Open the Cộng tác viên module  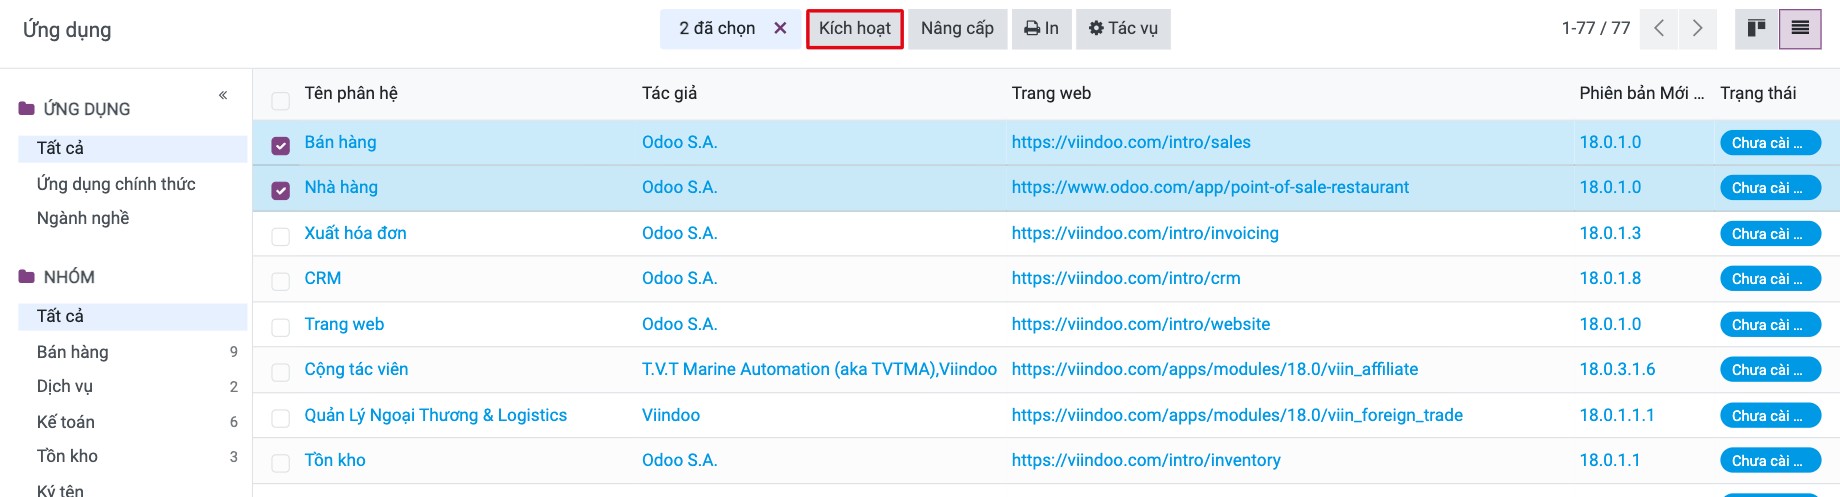pyautogui.click(x=356, y=369)
